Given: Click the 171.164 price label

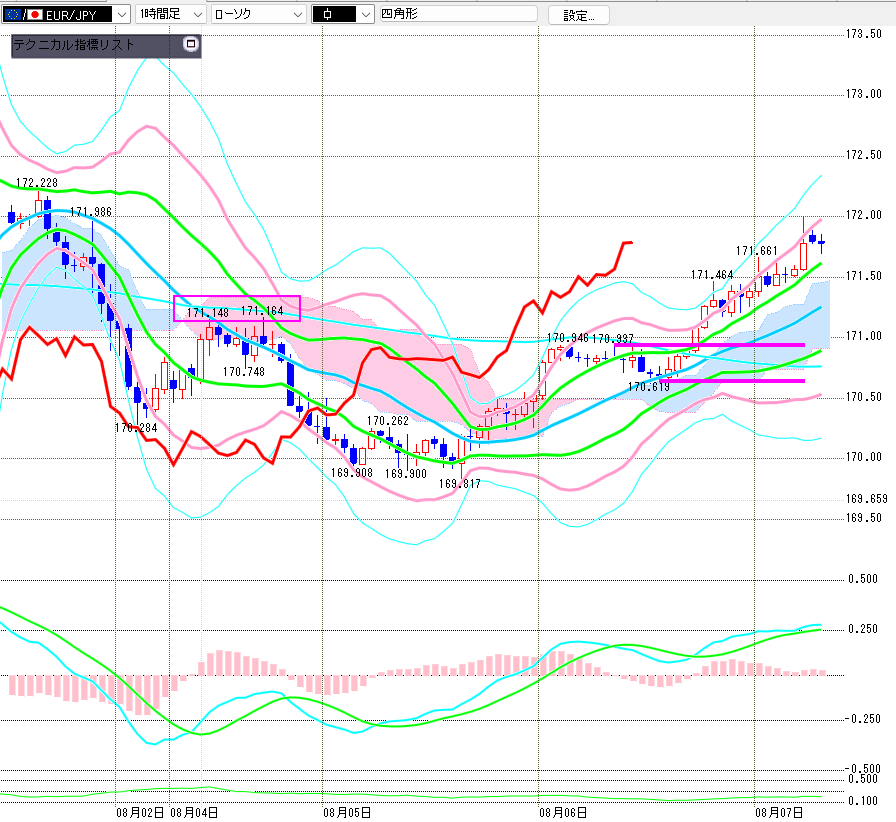Looking at the screenshot, I should (262, 311).
